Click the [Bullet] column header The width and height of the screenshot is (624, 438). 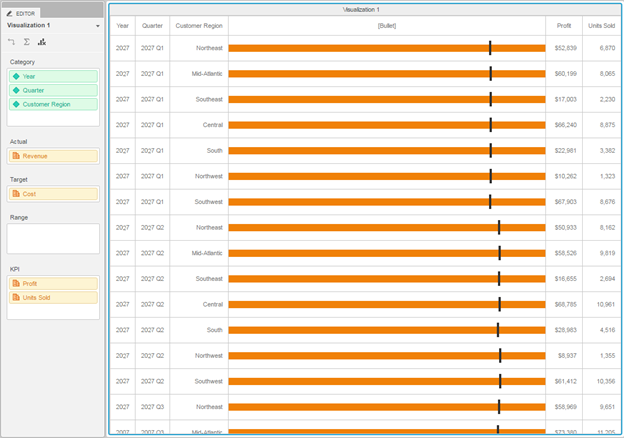(386, 26)
